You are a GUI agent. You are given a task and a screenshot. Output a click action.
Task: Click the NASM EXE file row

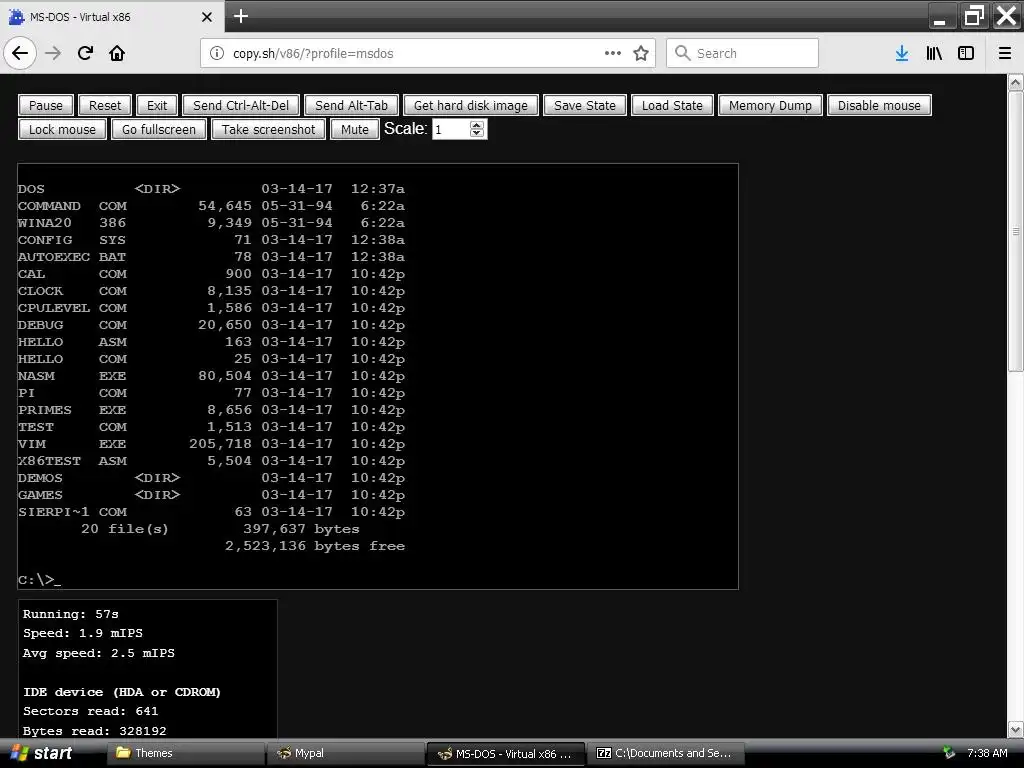[x=211, y=376]
